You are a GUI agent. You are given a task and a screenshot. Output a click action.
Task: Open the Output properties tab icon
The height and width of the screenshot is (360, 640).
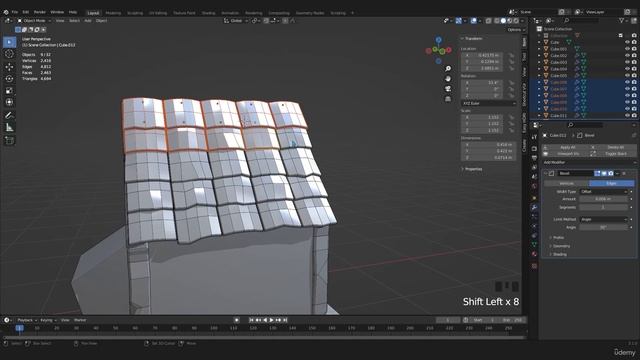(534, 158)
